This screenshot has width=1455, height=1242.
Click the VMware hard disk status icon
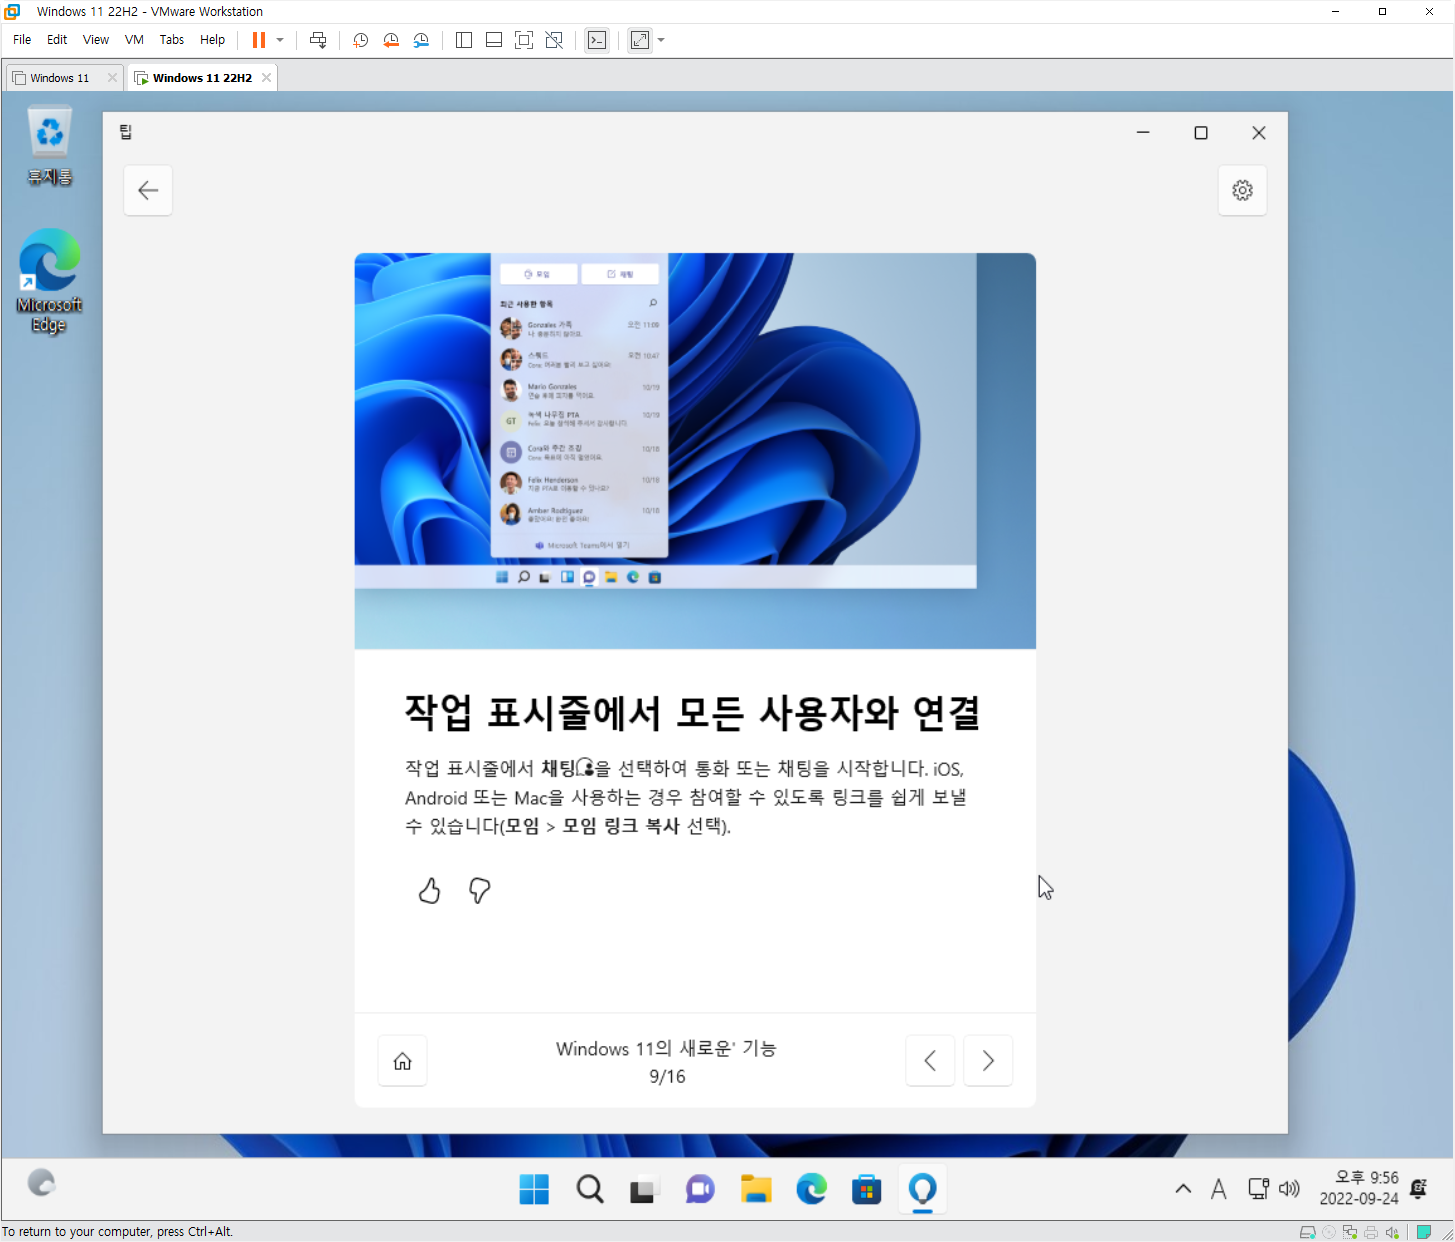[x=1307, y=1232]
